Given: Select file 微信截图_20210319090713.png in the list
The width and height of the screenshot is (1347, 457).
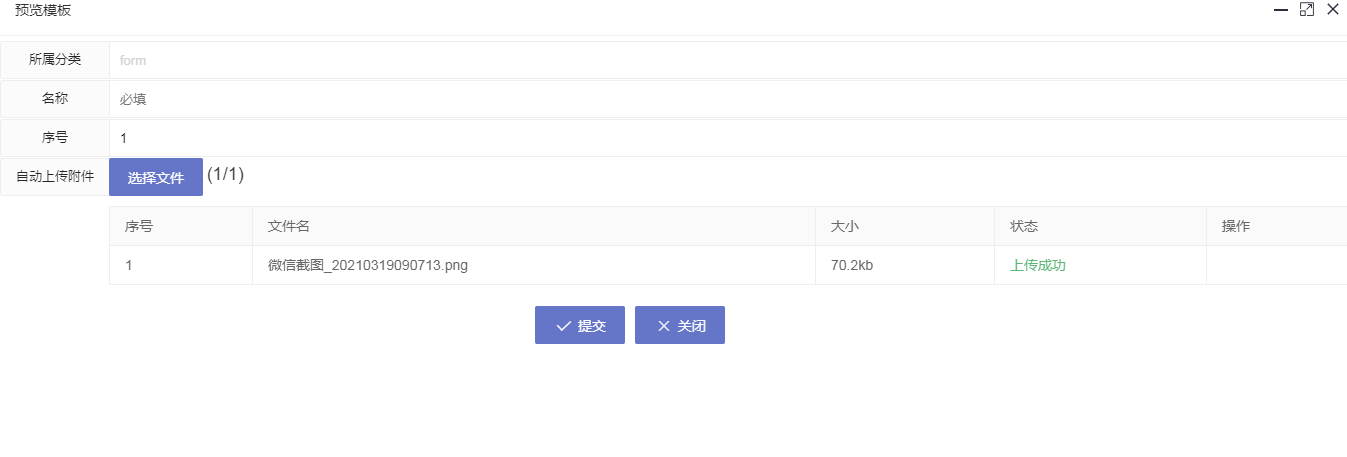Looking at the screenshot, I should click(368, 265).
